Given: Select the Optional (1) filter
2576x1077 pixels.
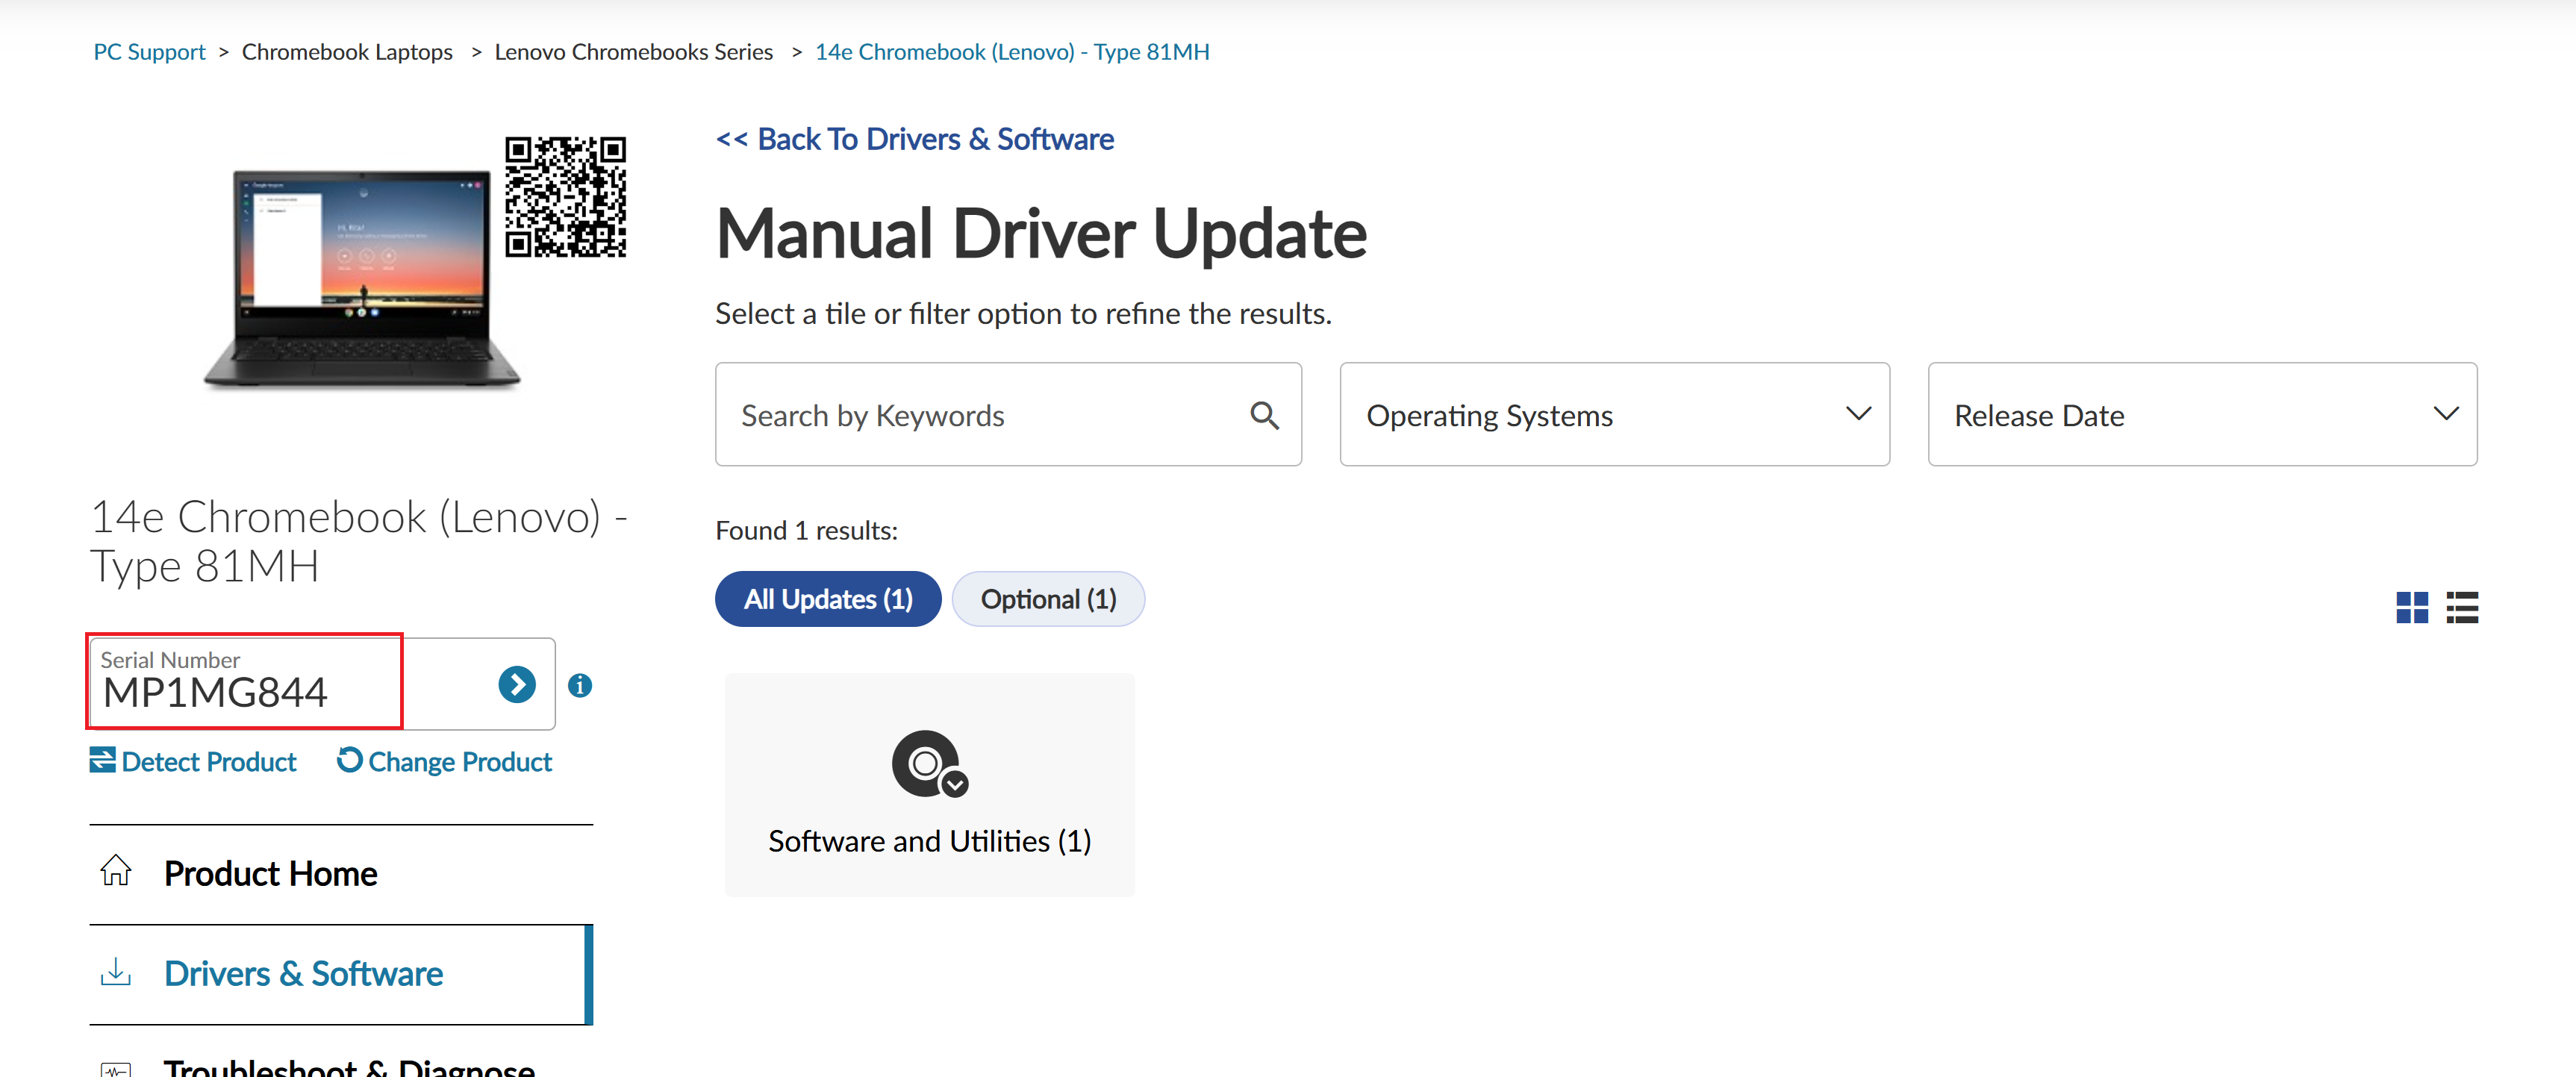Looking at the screenshot, I should (1047, 599).
